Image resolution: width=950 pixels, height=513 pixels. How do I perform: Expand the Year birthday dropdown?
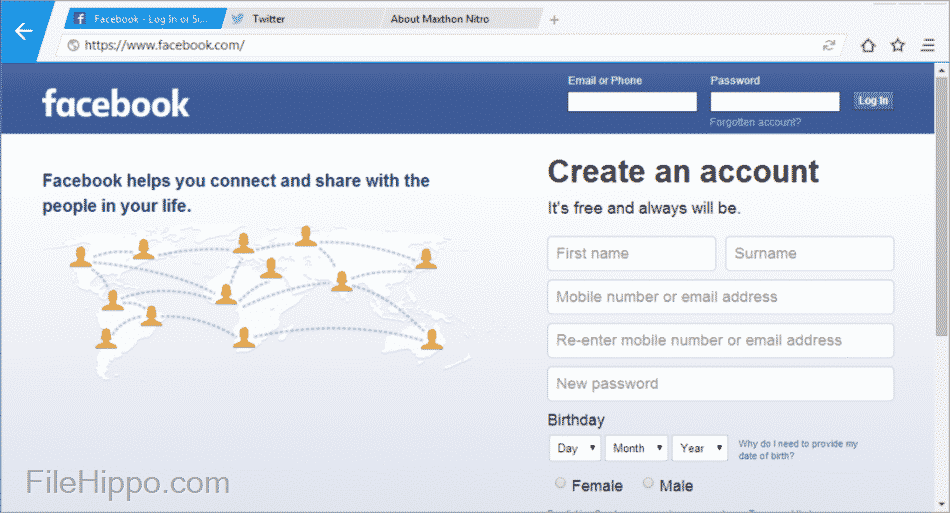click(698, 448)
